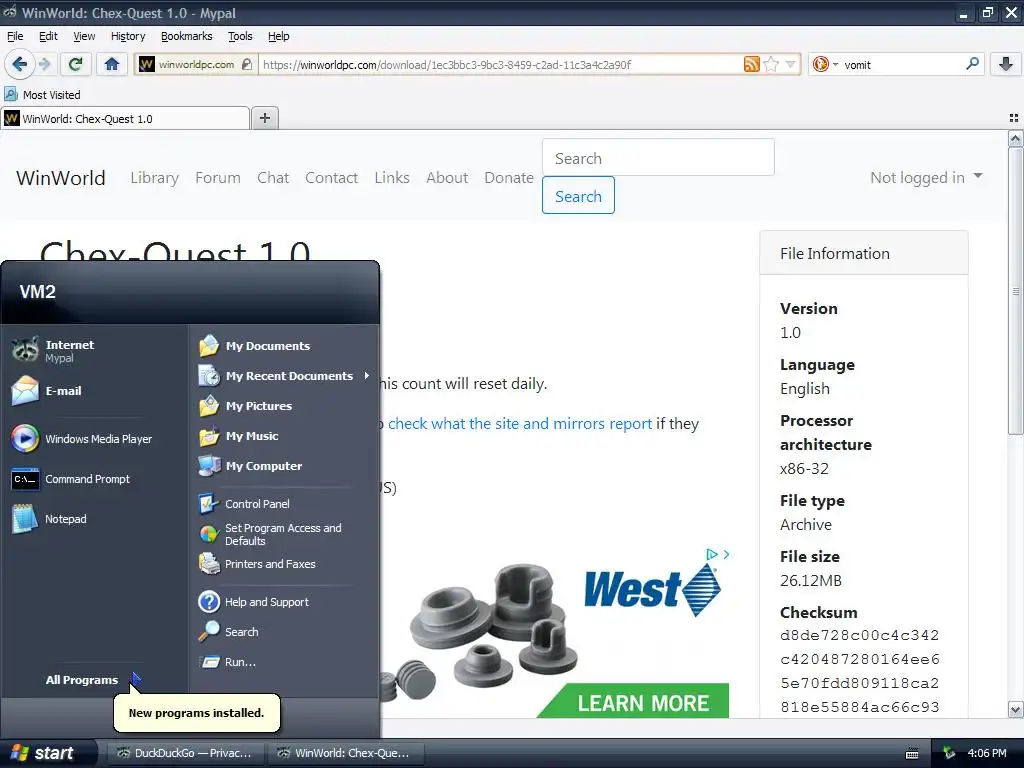Open the About page
The image size is (1024, 768).
tap(447, 178)
